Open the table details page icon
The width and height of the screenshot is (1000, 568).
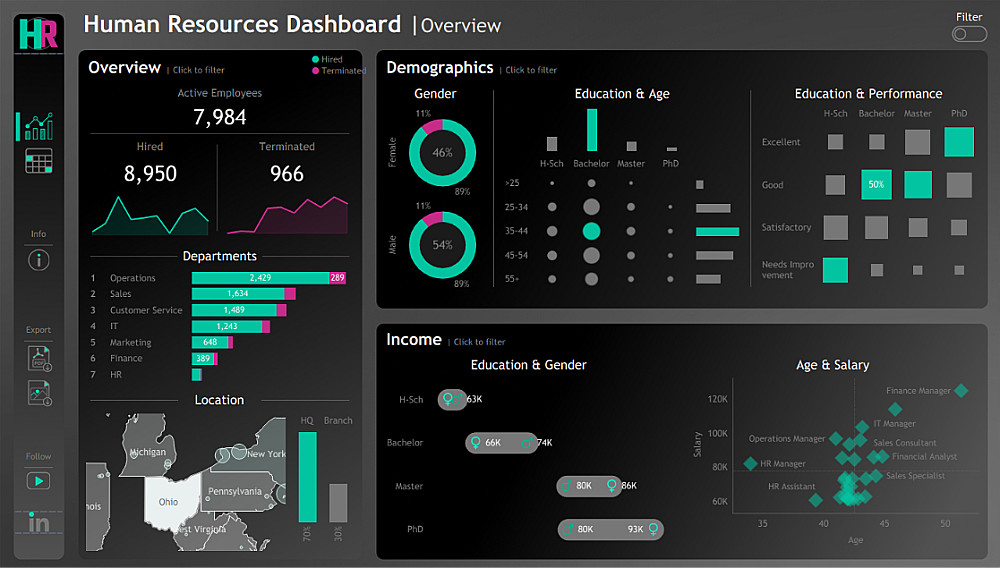[39, 161]
